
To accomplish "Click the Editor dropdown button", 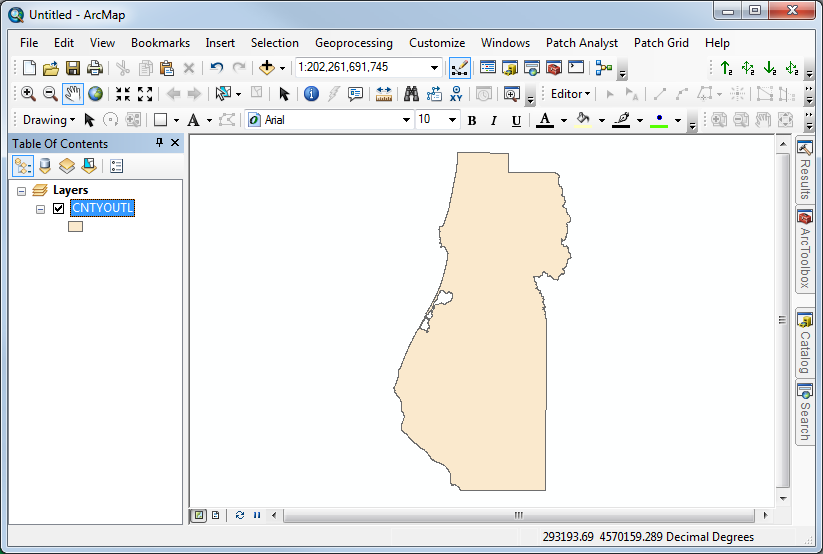I will (570, 94).
